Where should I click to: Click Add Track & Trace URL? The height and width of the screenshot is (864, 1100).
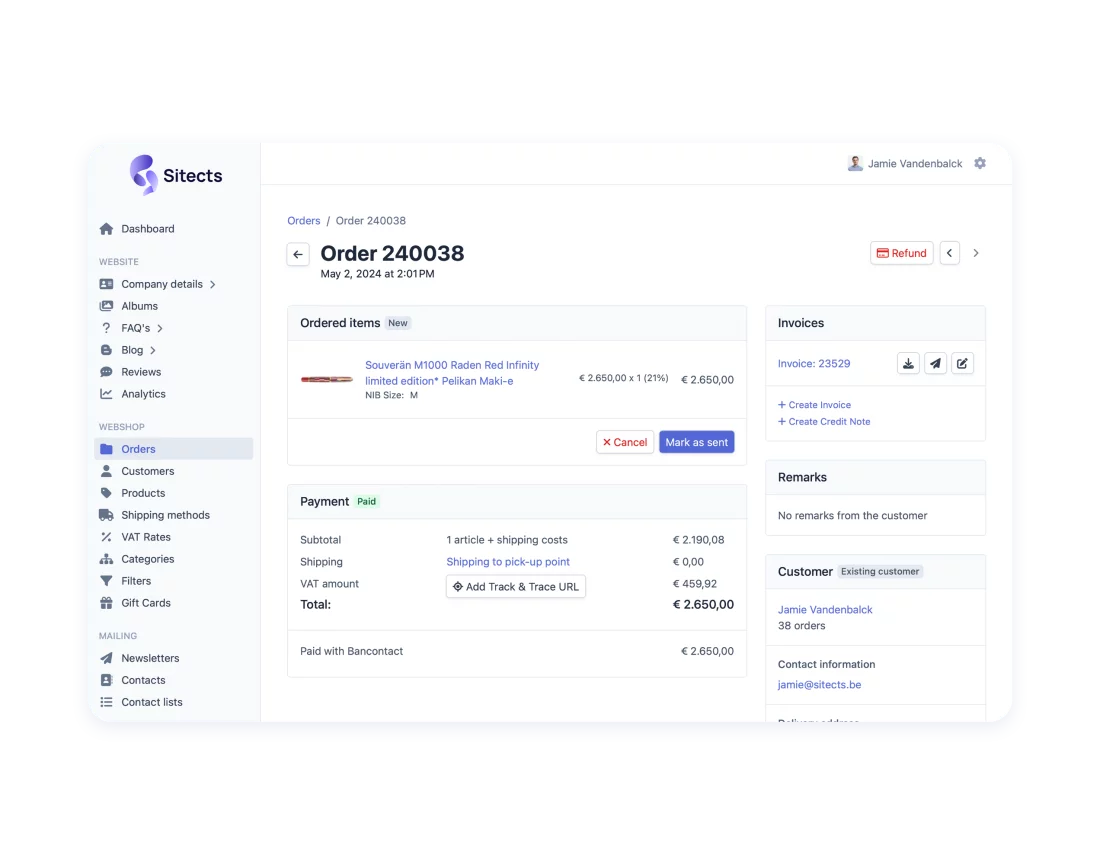[516, 586]
